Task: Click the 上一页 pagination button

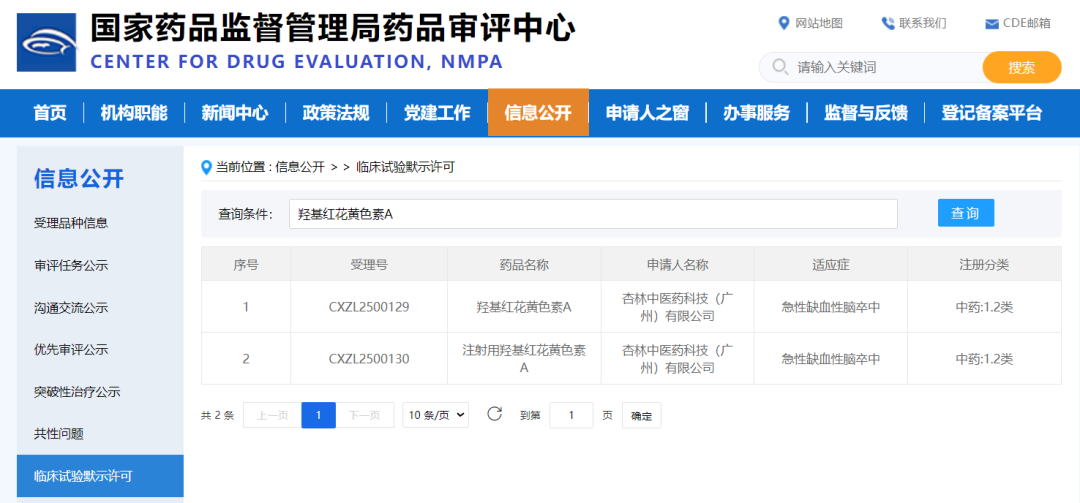Action: point(272,415)
